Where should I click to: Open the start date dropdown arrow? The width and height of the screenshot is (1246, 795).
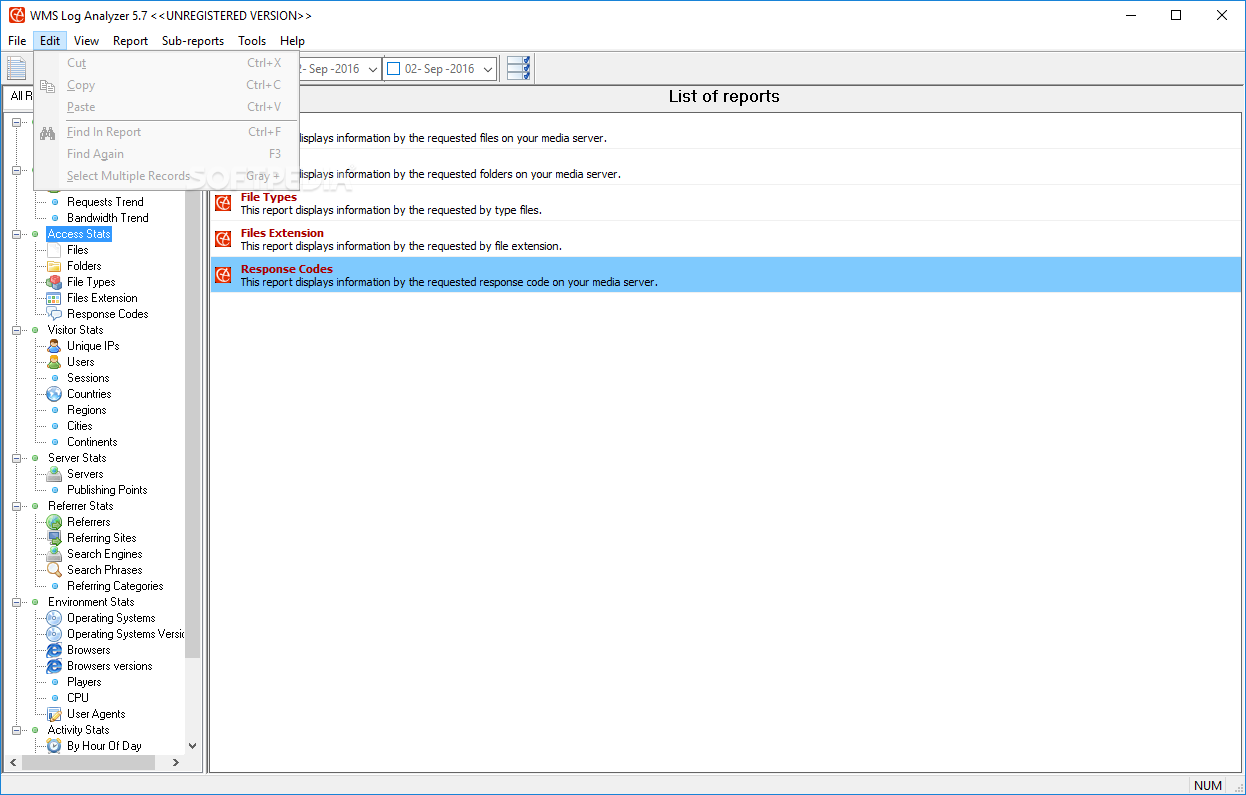373,69
